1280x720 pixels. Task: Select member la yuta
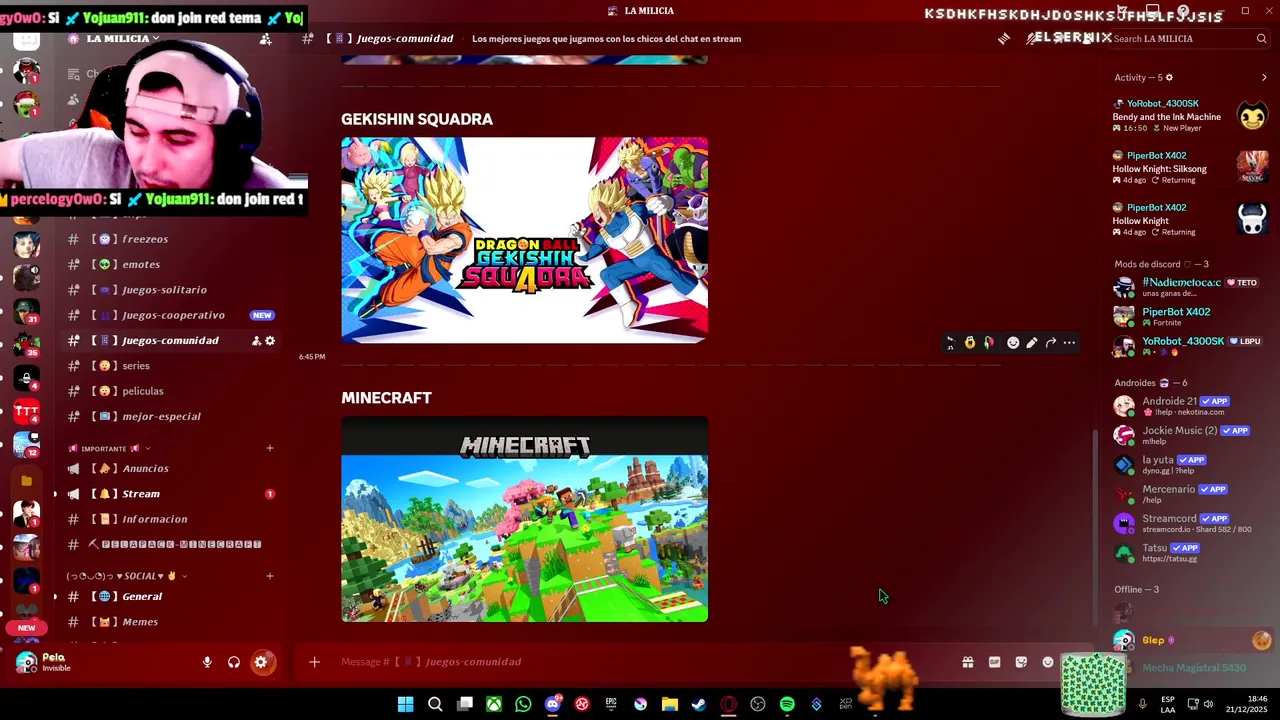[1190, 465]
